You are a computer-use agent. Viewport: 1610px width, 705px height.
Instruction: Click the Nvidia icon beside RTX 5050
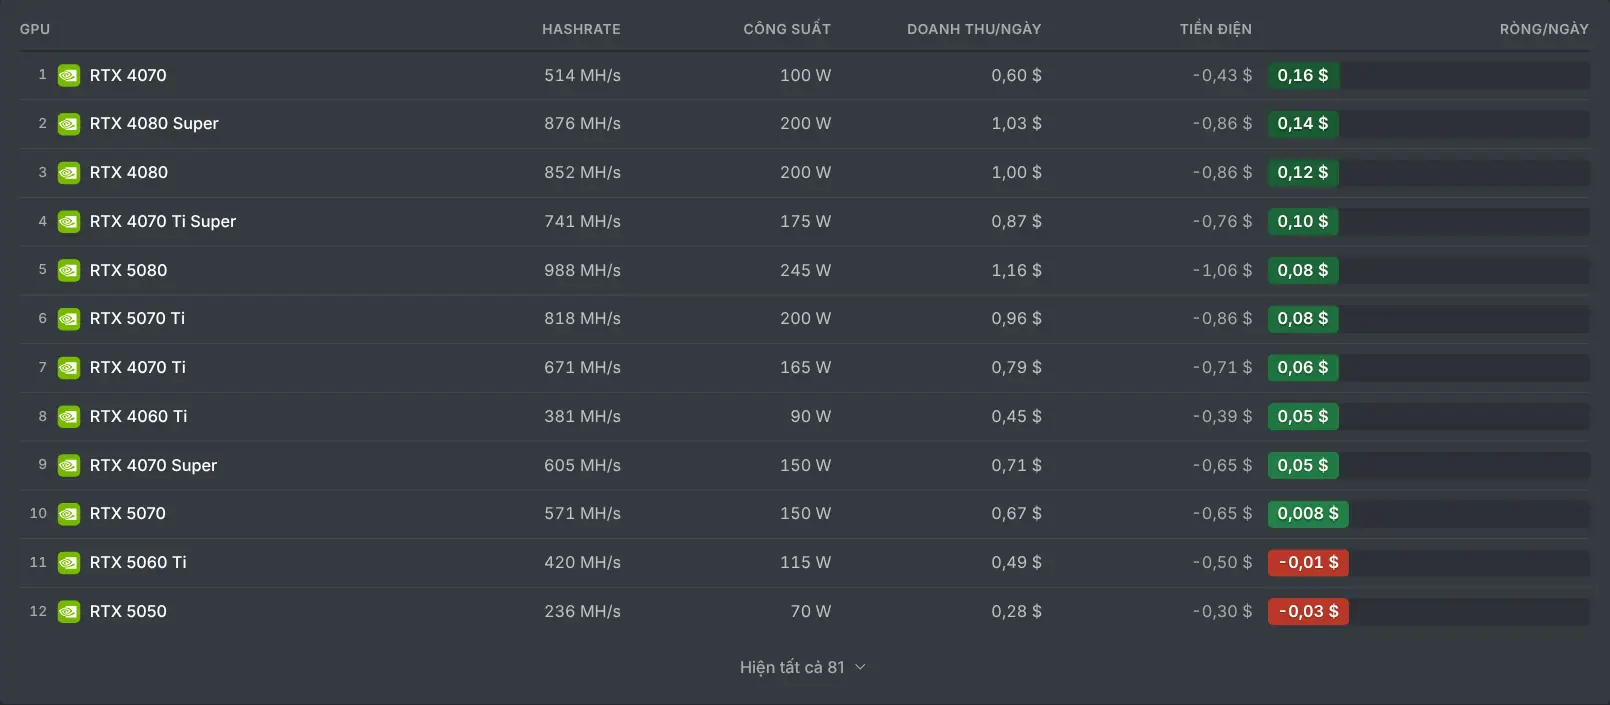(x=68, y=611)
